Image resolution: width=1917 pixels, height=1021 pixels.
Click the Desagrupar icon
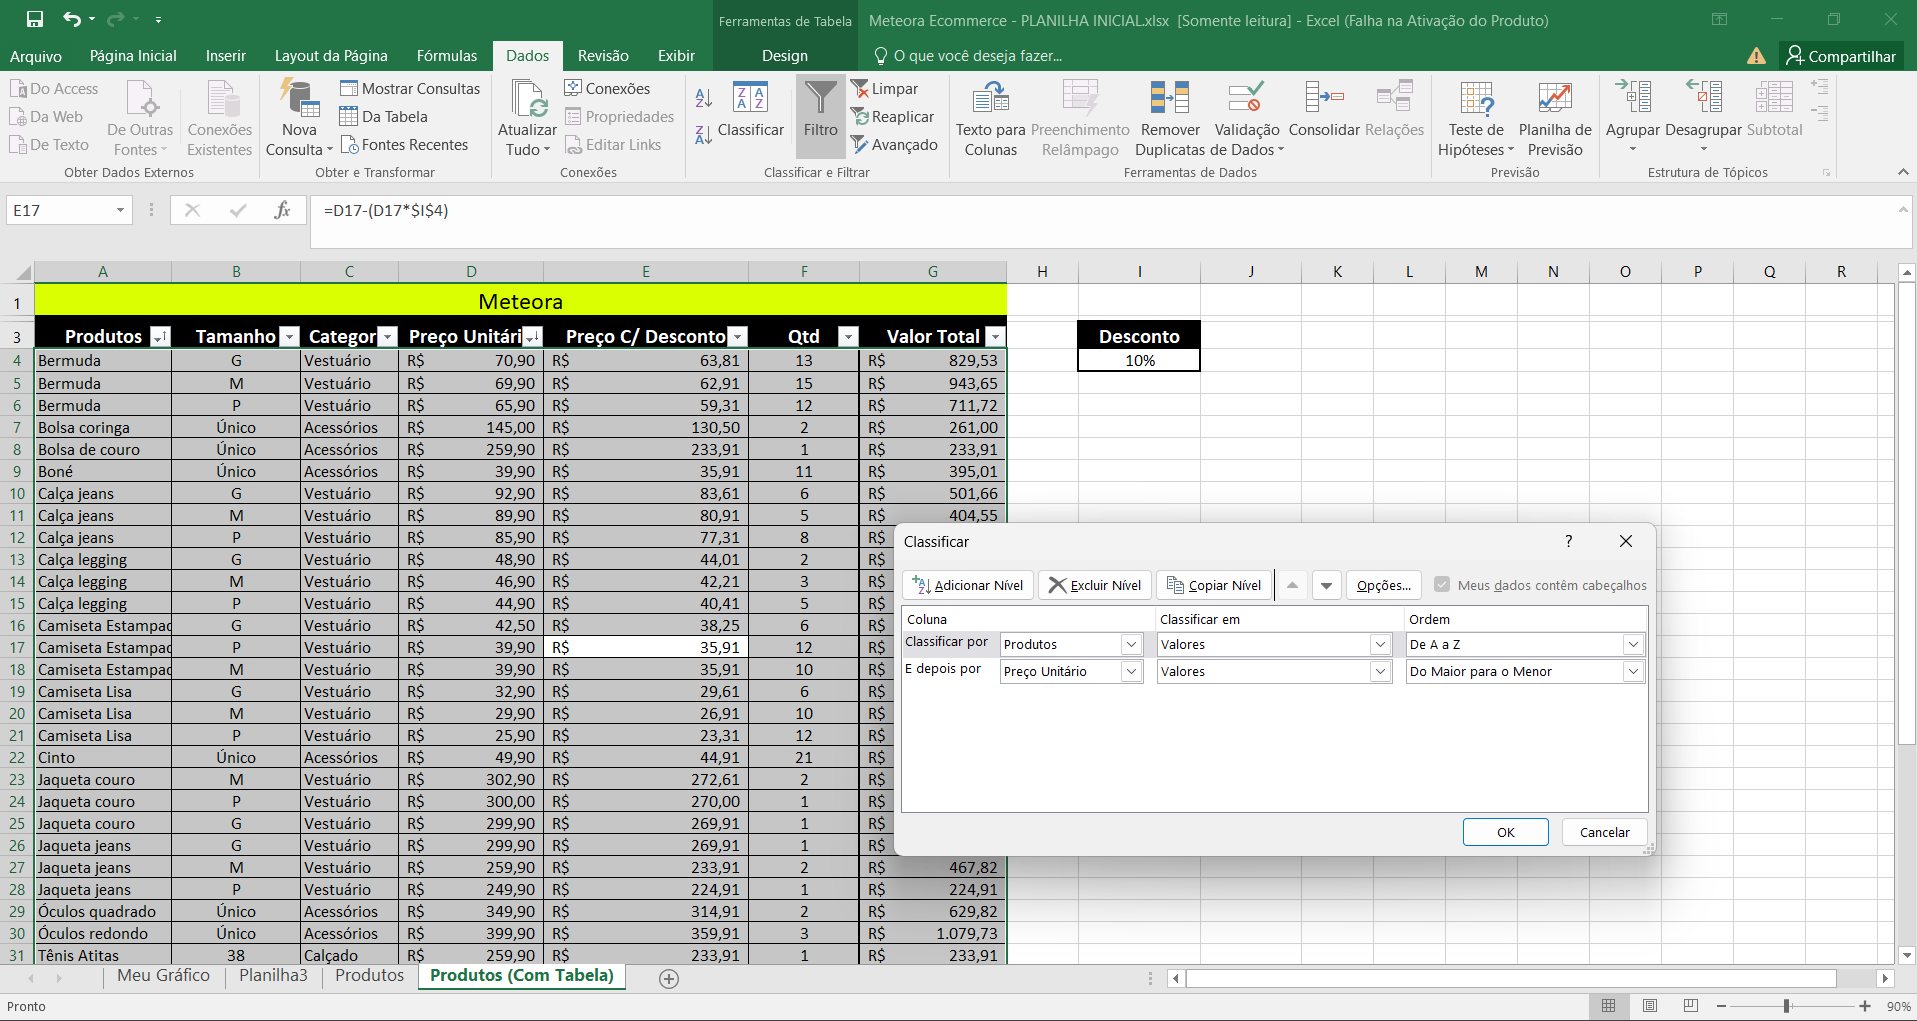tap(1704, 97)
